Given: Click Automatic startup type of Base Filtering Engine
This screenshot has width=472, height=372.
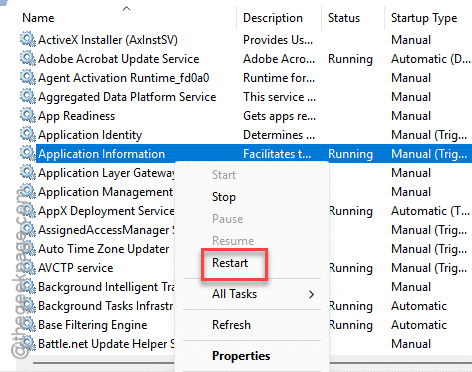Looking at the screenshot, I should 419,325.
